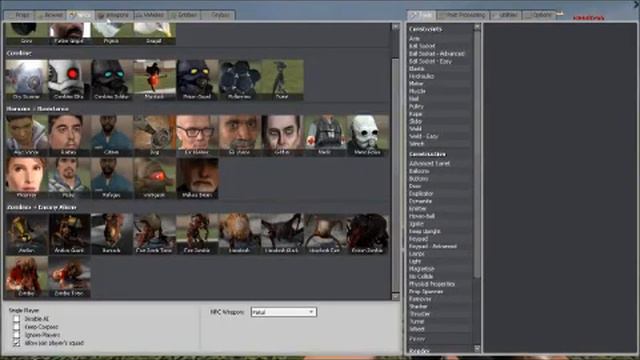
Task: Spawn the Refugee NPC
Action: tap(111, 178)
